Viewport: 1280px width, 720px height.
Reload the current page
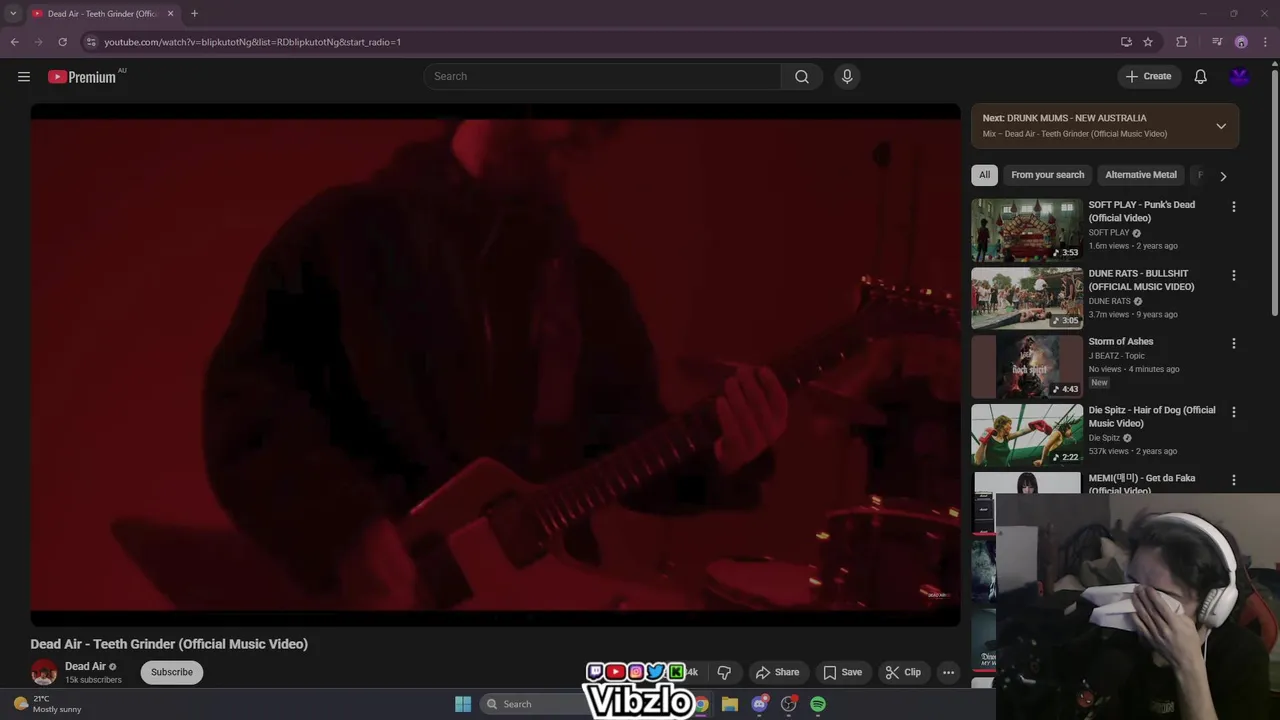coord(62,42)
